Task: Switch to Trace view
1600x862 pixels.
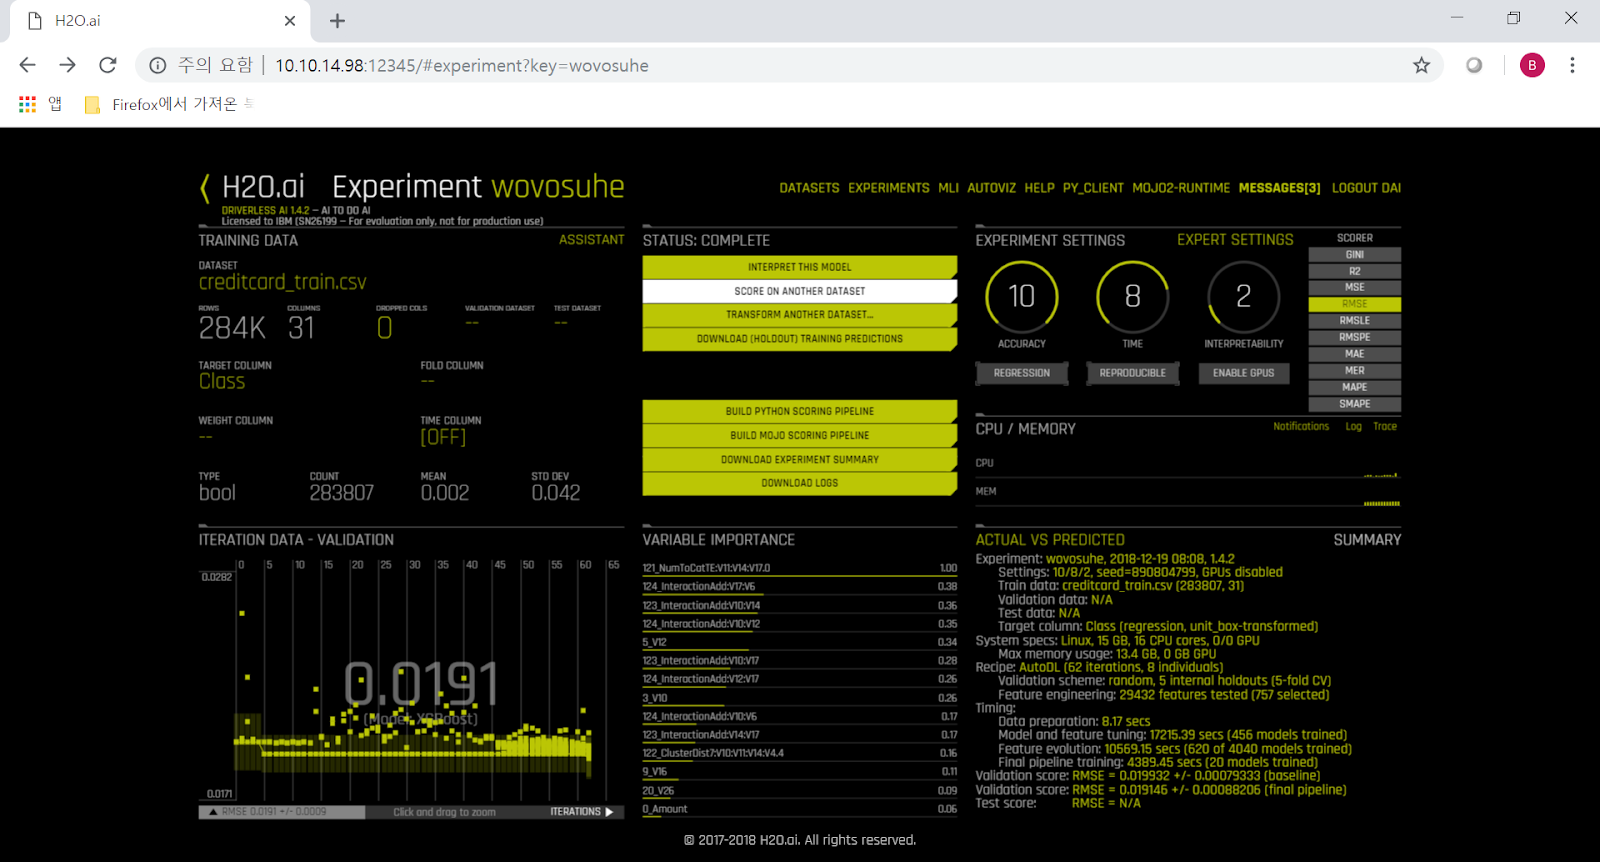Action: click(x=1385, y=427)
